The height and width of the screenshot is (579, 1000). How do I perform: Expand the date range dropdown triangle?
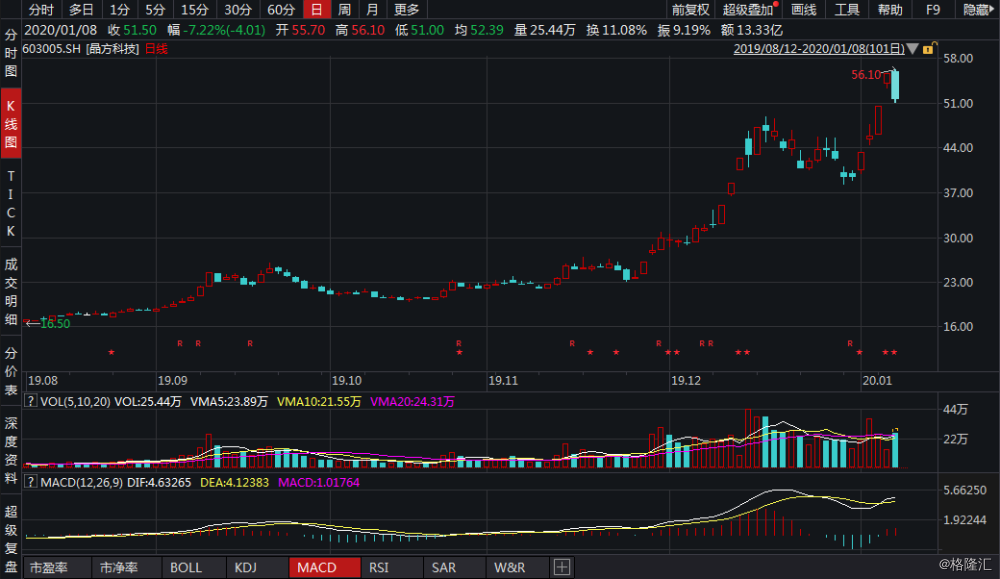pyautogui.click(x=913, y=48)
